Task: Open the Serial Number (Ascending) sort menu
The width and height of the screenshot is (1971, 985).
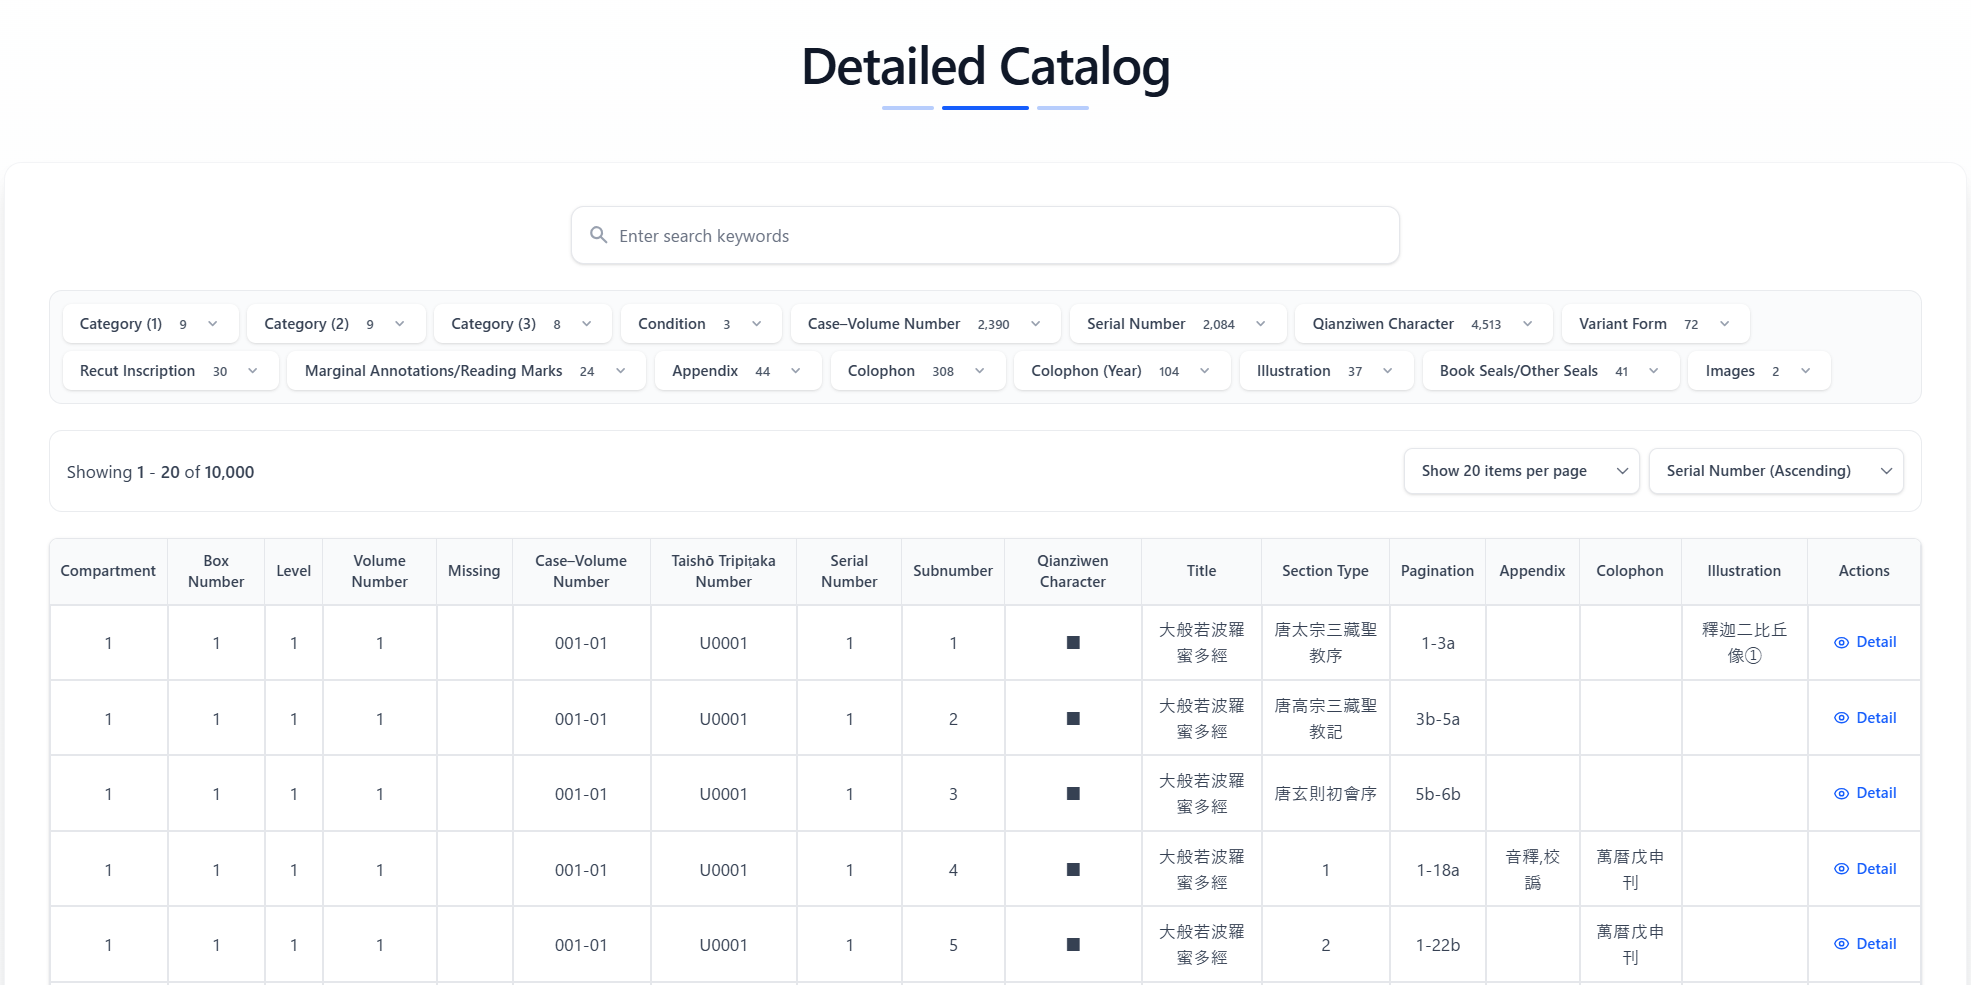Action: tap(1776, 470)
